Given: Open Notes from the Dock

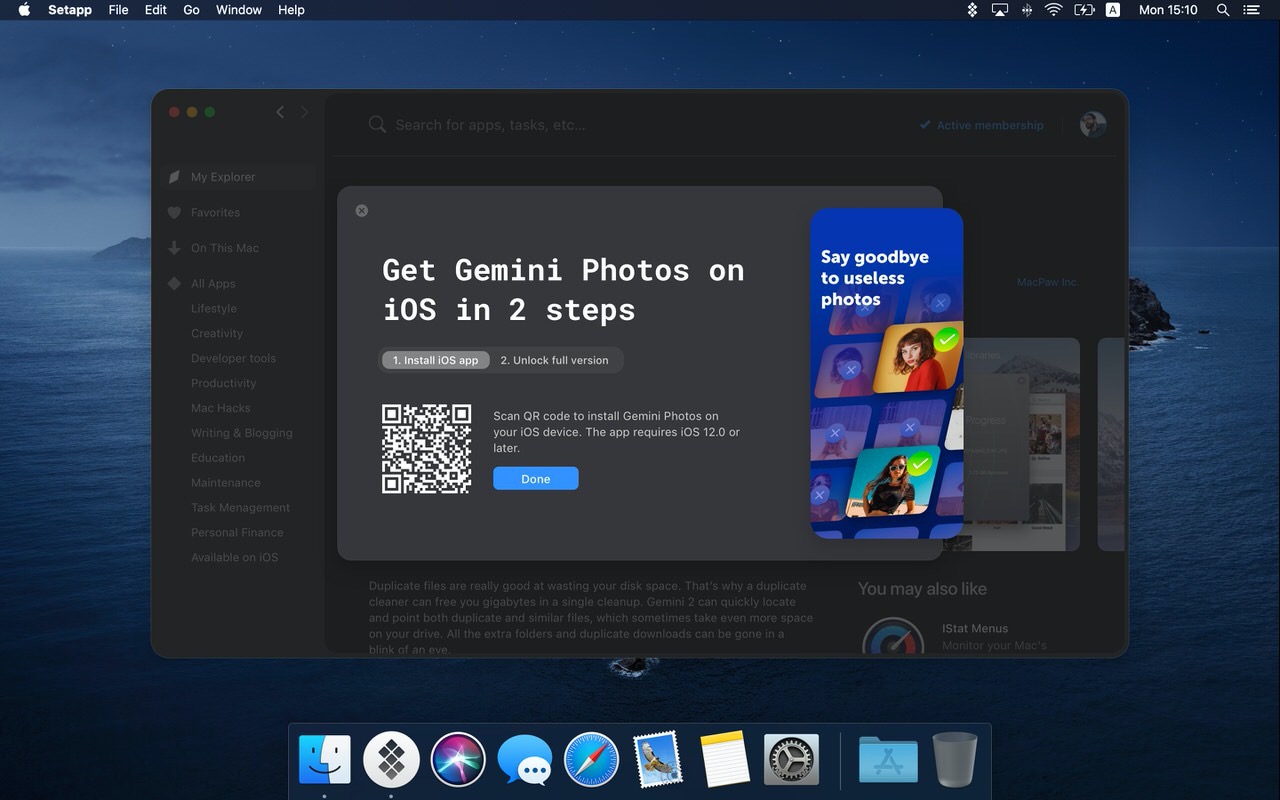Looking at the screenshot, I should tap(725, 760).
